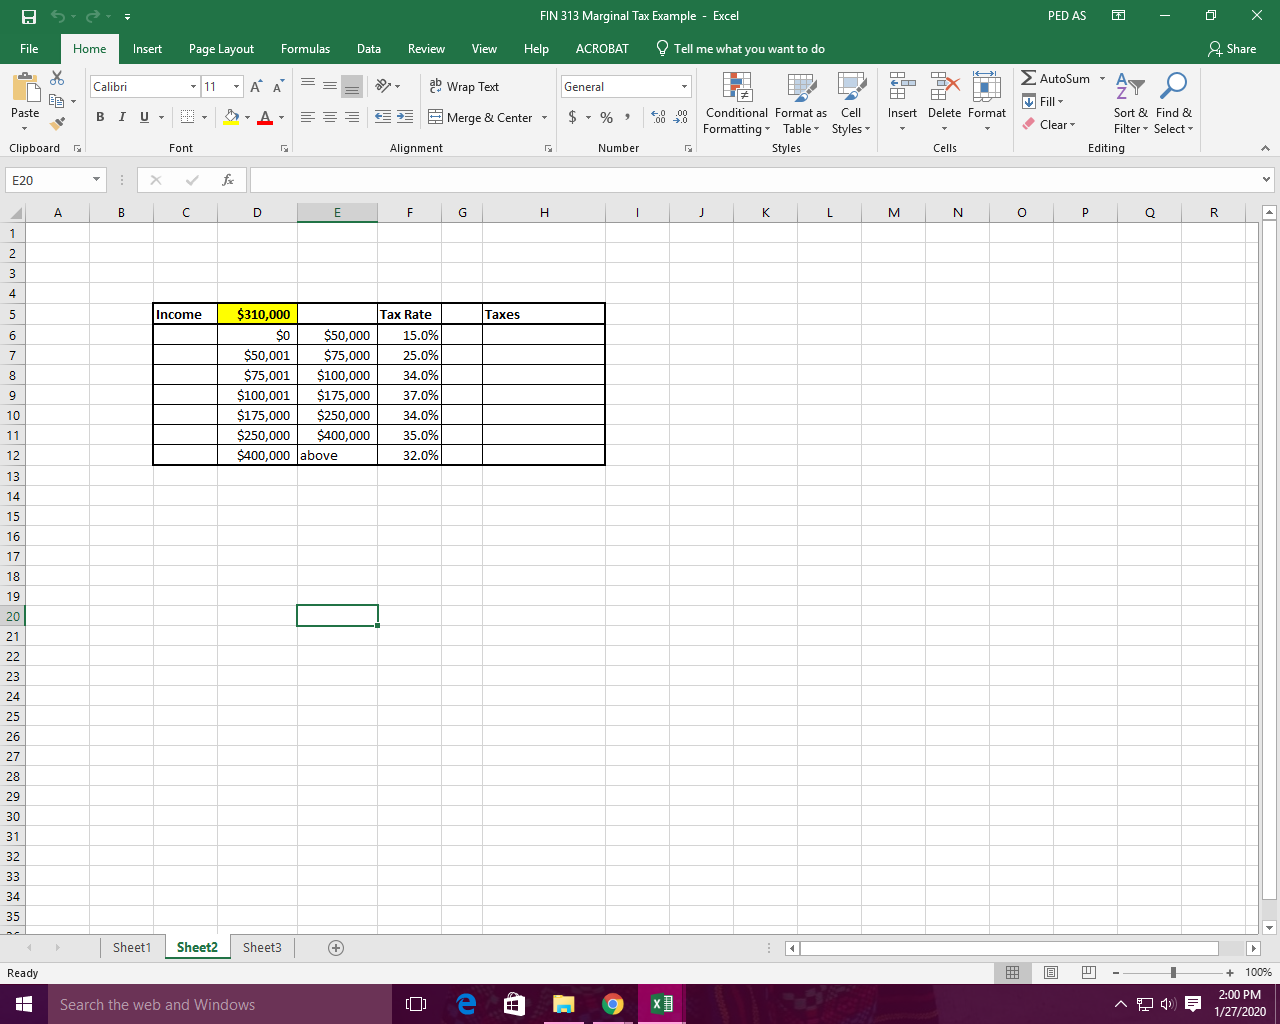Expand the Merge & Center options

click(x=545, y=118)
